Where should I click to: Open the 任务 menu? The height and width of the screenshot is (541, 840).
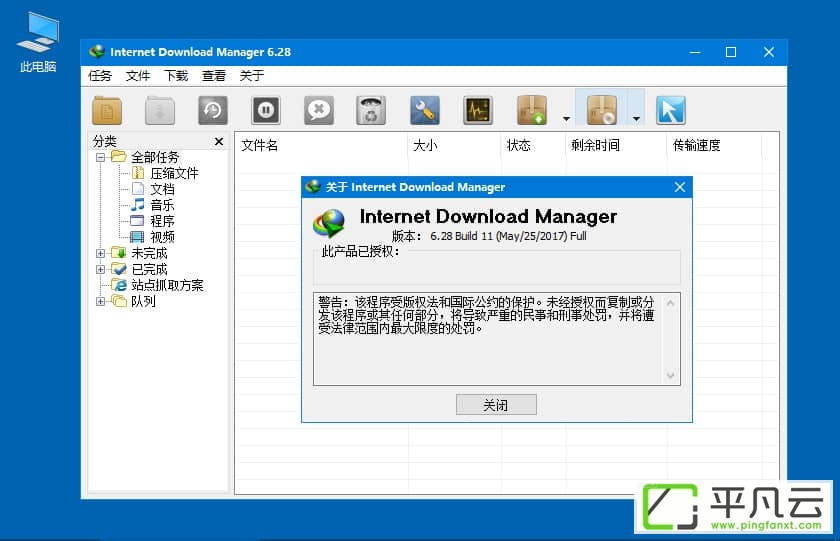(100, 76)
